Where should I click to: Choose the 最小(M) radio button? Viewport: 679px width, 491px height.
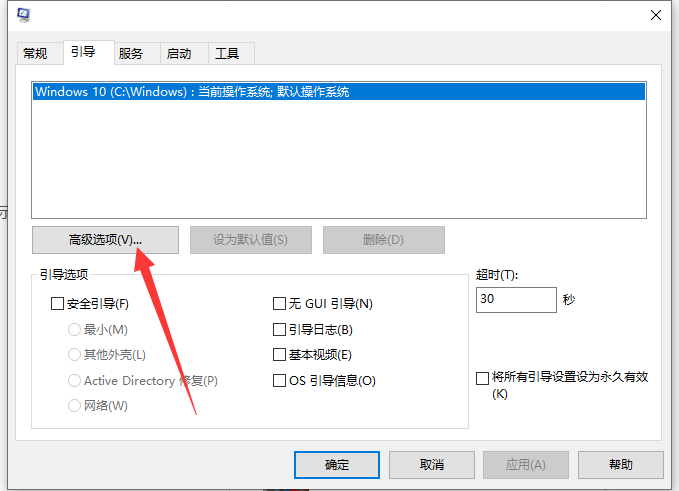74,329
